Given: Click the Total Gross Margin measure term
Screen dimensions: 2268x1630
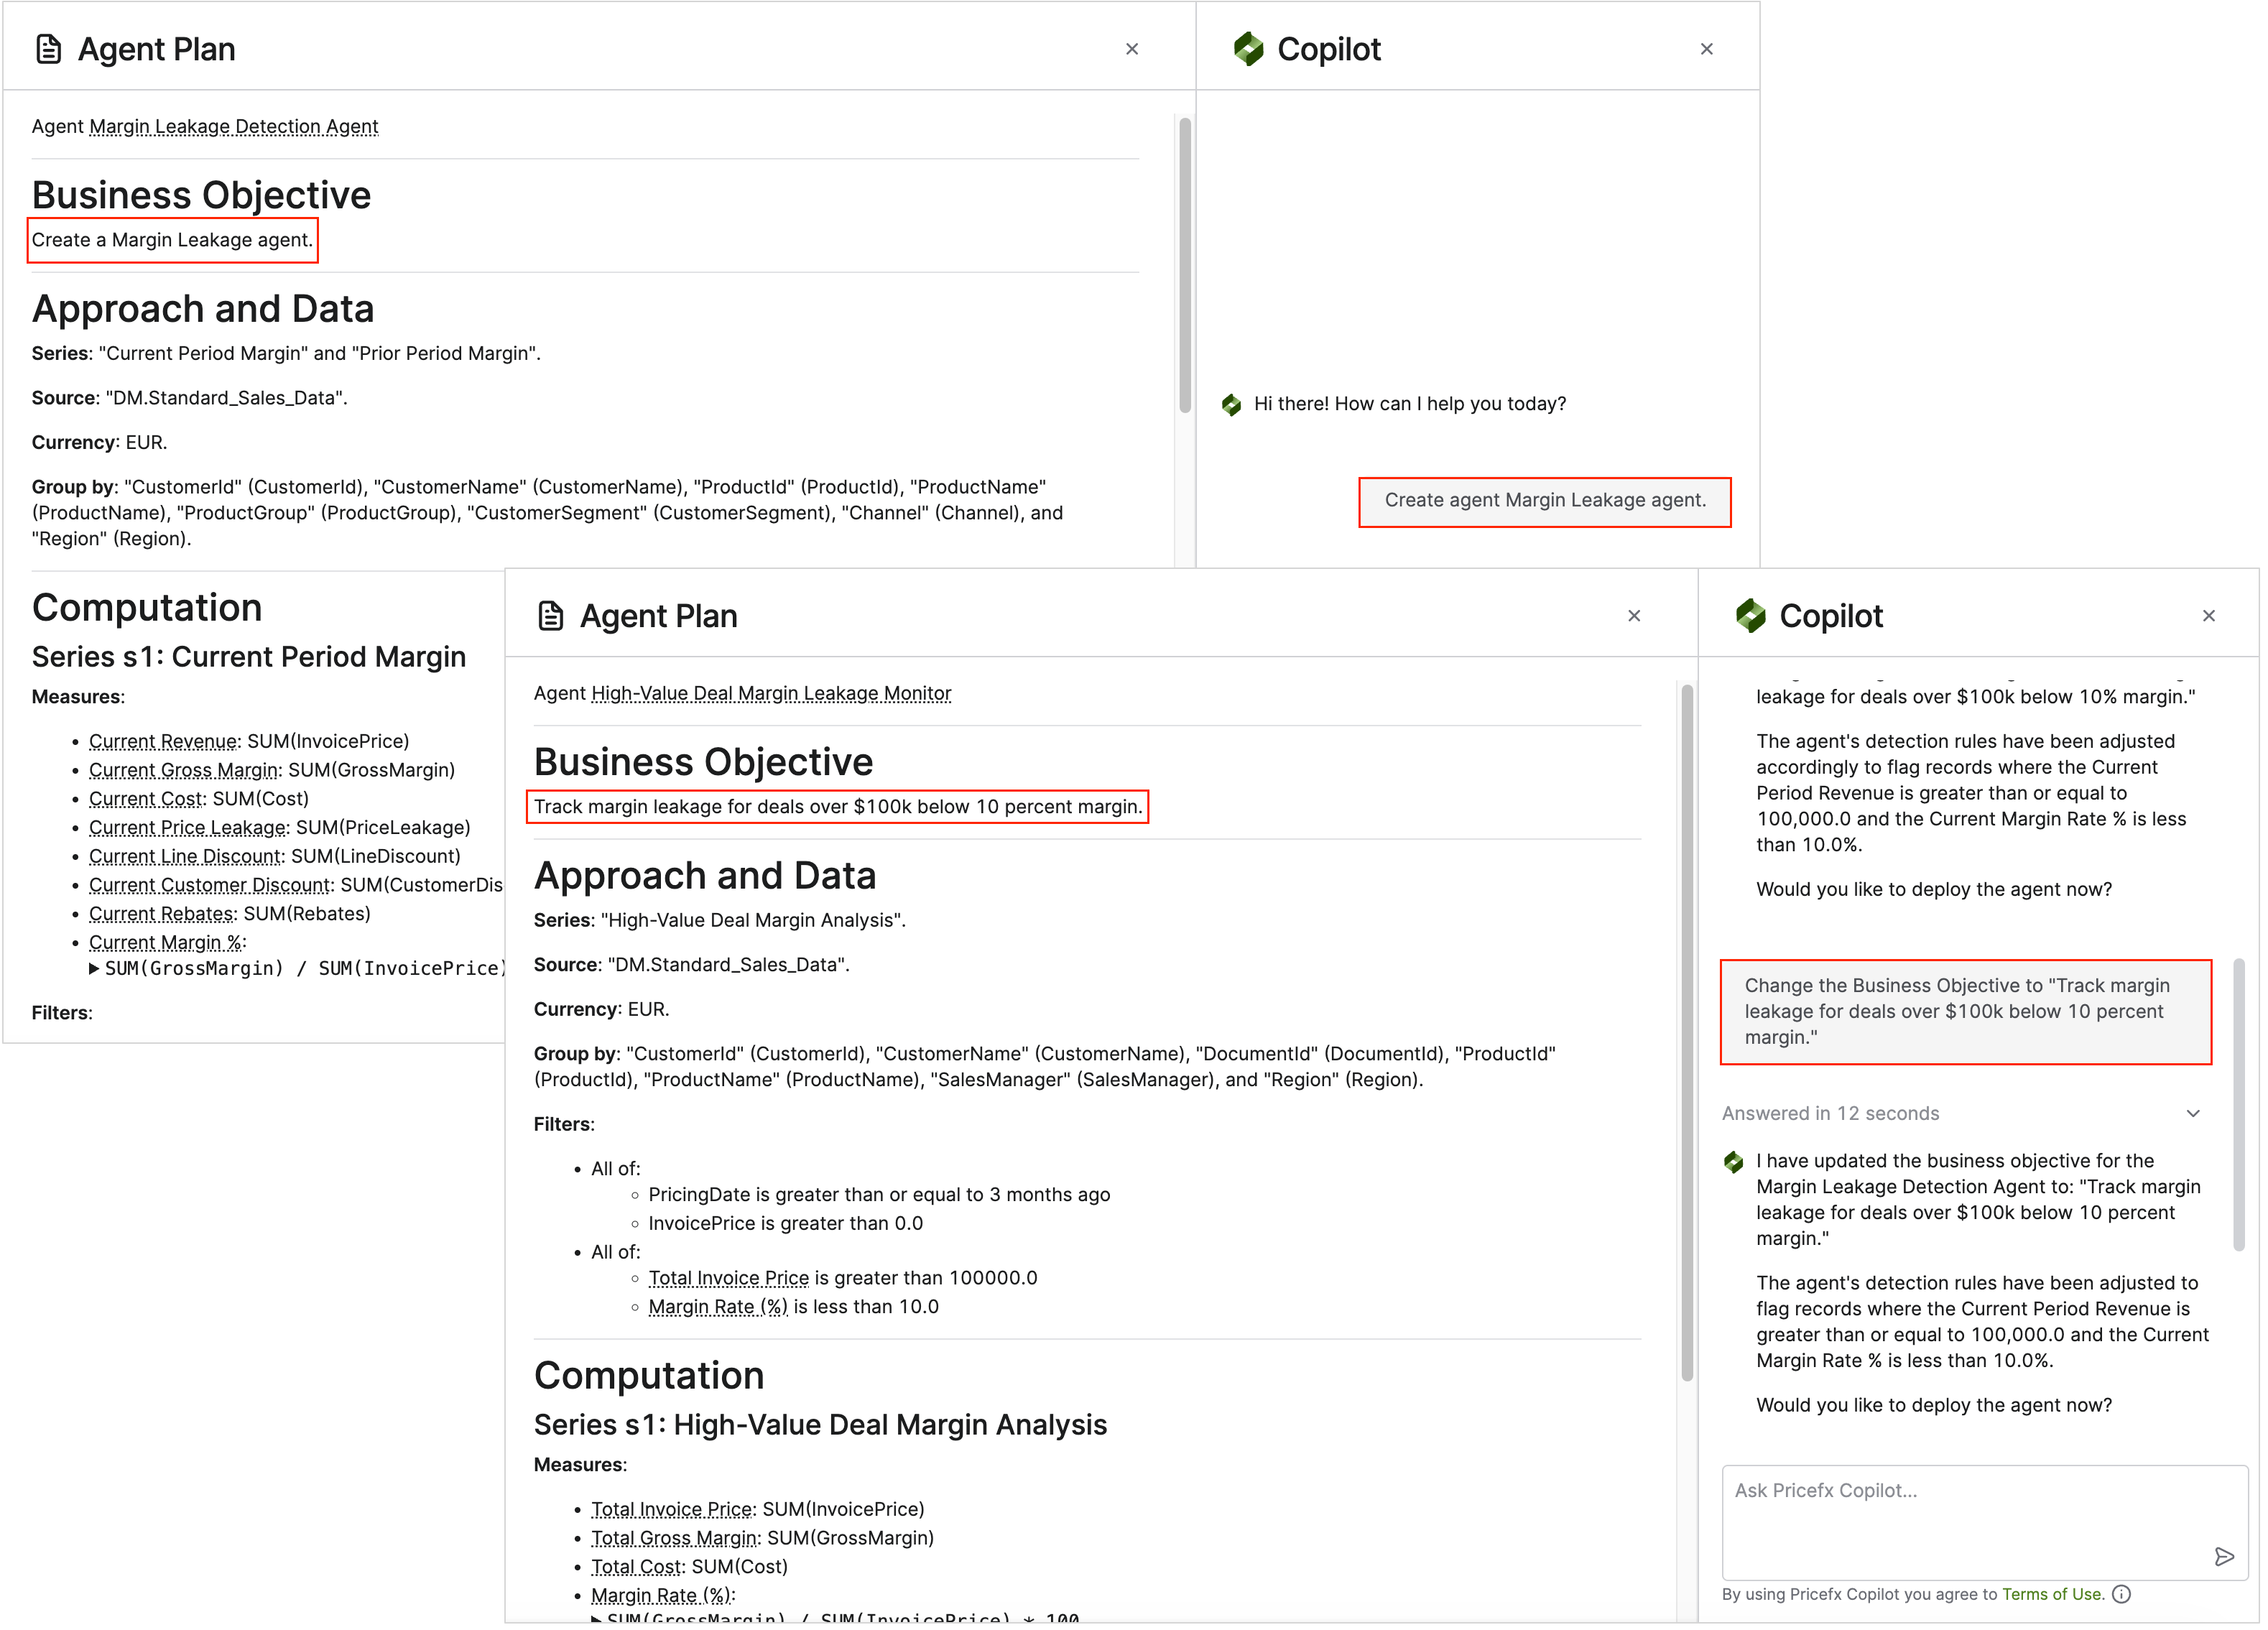Looking at the screenshot, I should (674, 1538).
